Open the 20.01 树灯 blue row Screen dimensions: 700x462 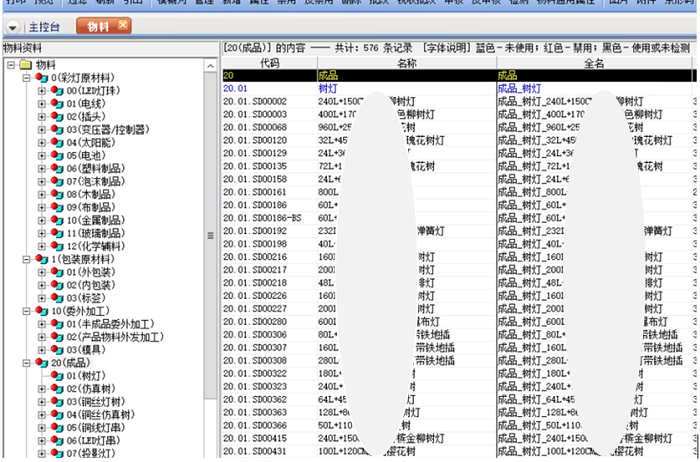pyautogui.click(x=458, y=88)
